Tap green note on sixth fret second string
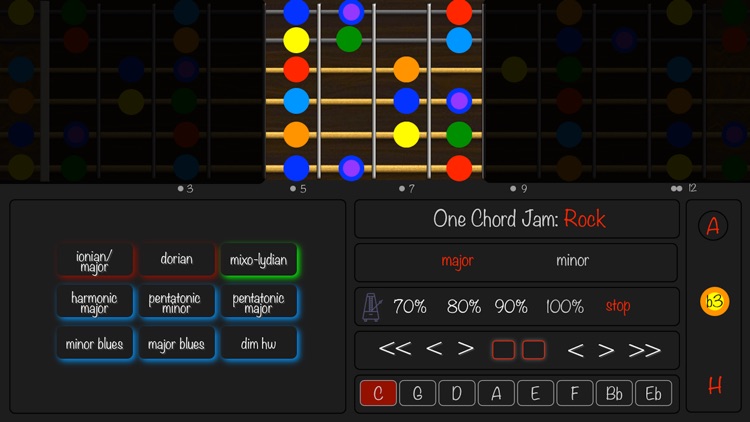This screenshot has height=422, width=750. click(x=349, y=39)
